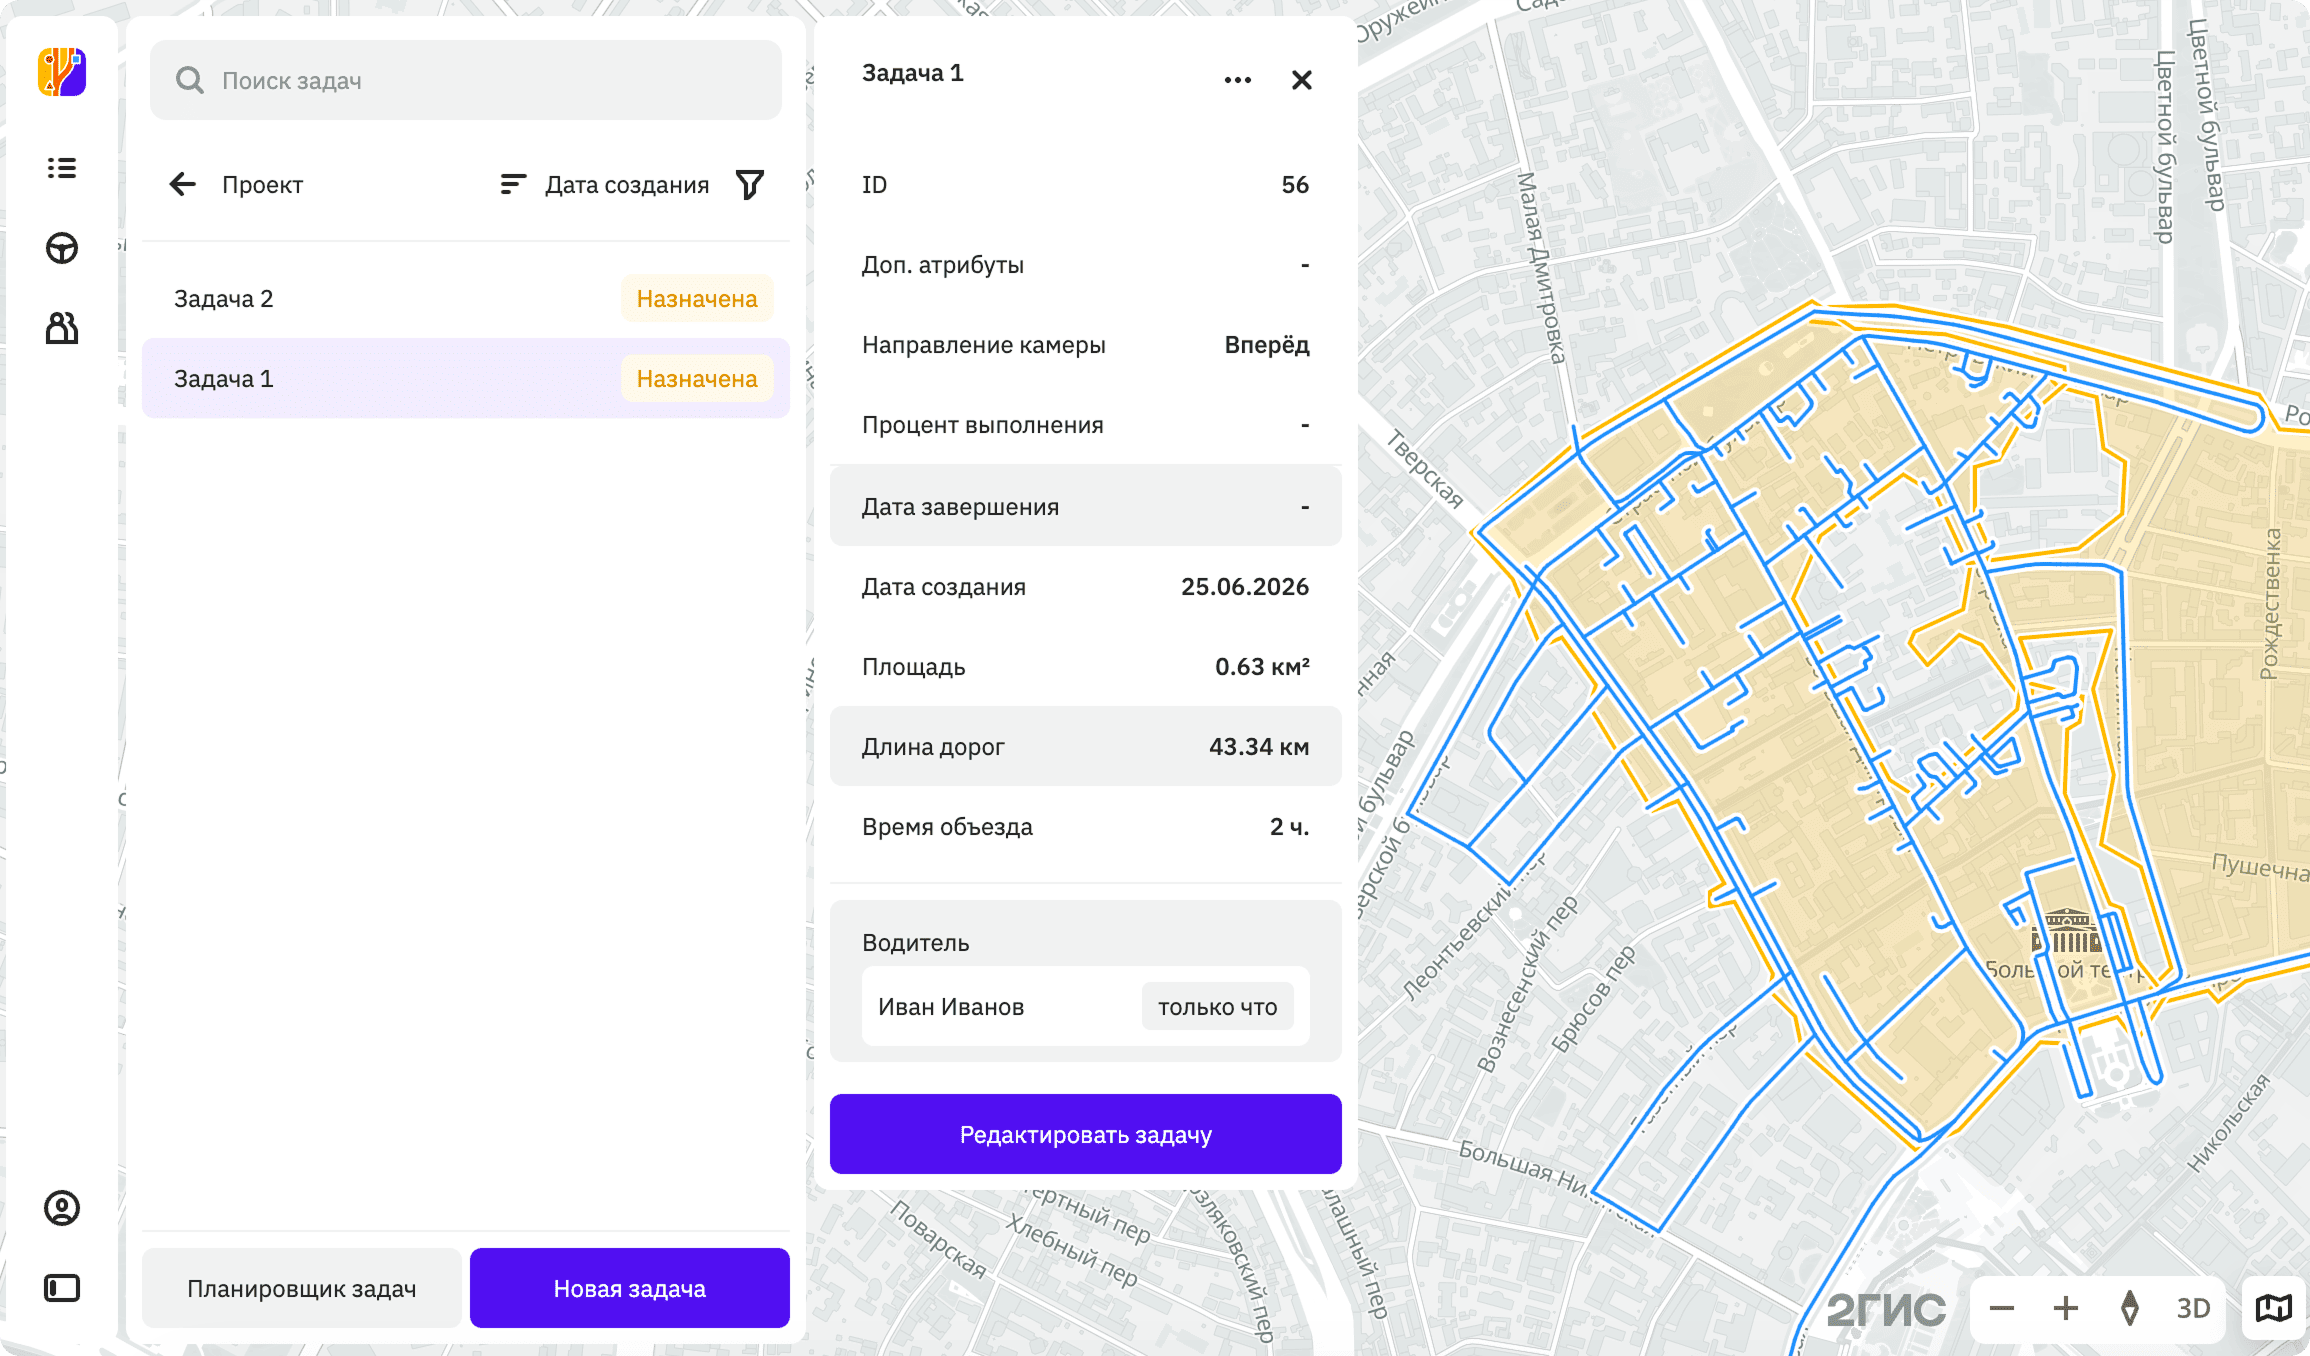Click the search magnifier icon
The width and height of the screenshot is (2310, 1356).
coord(189,80)
